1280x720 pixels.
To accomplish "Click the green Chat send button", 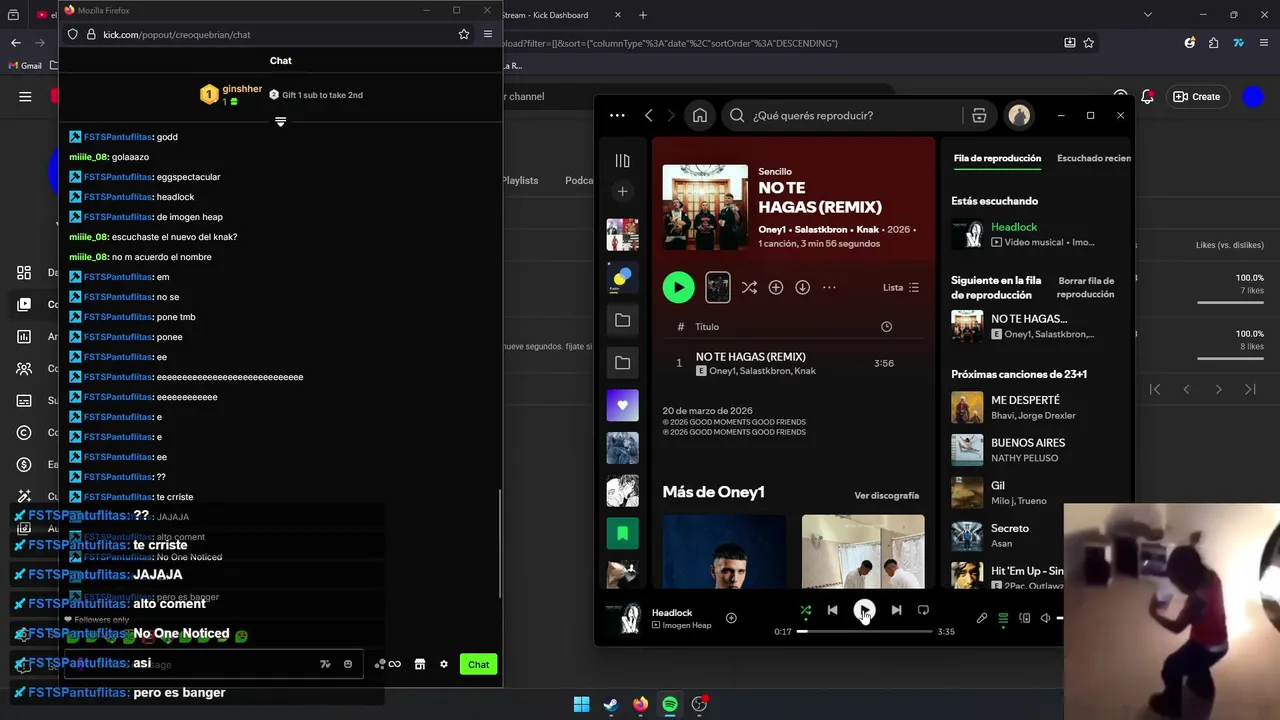I will click(478, 664).
